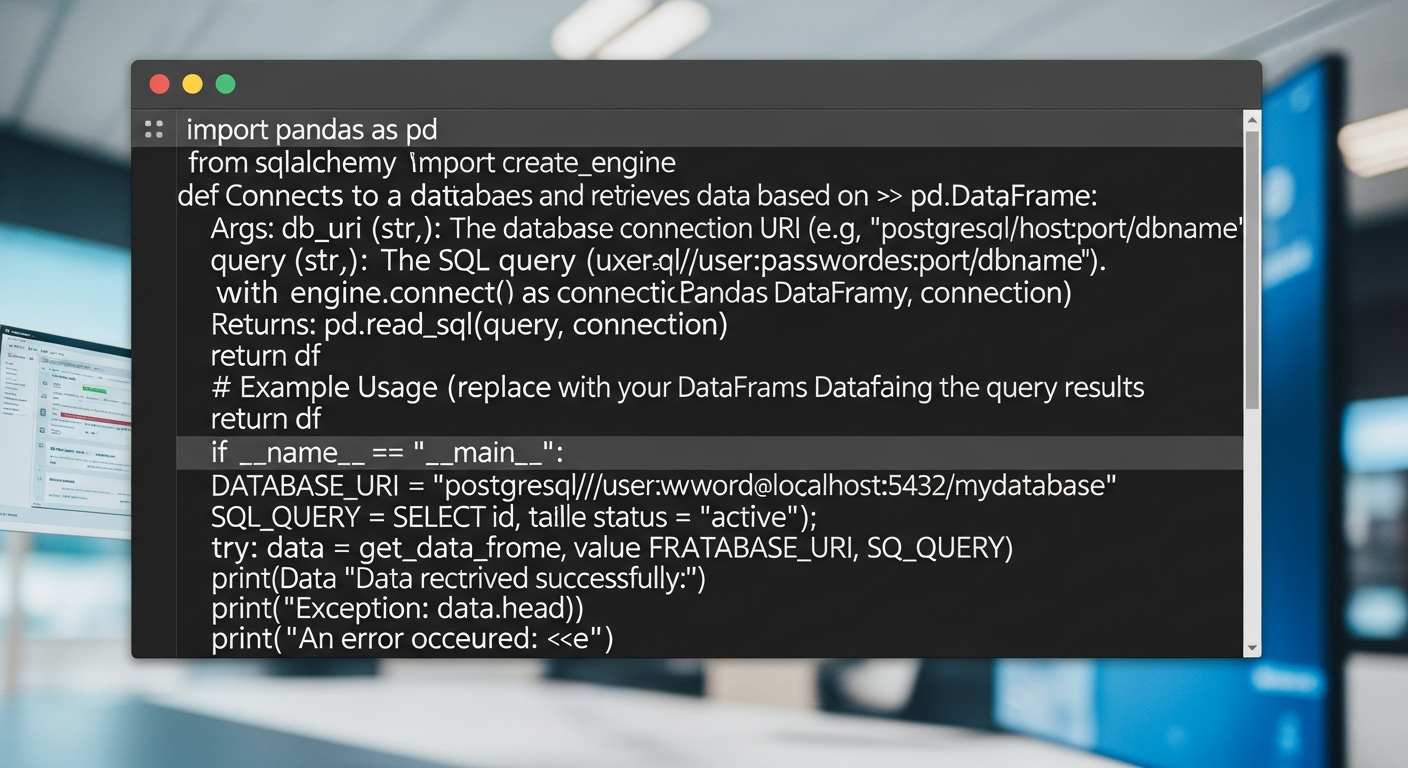Click the vertical scrollbar thumb

(1251, 270)
